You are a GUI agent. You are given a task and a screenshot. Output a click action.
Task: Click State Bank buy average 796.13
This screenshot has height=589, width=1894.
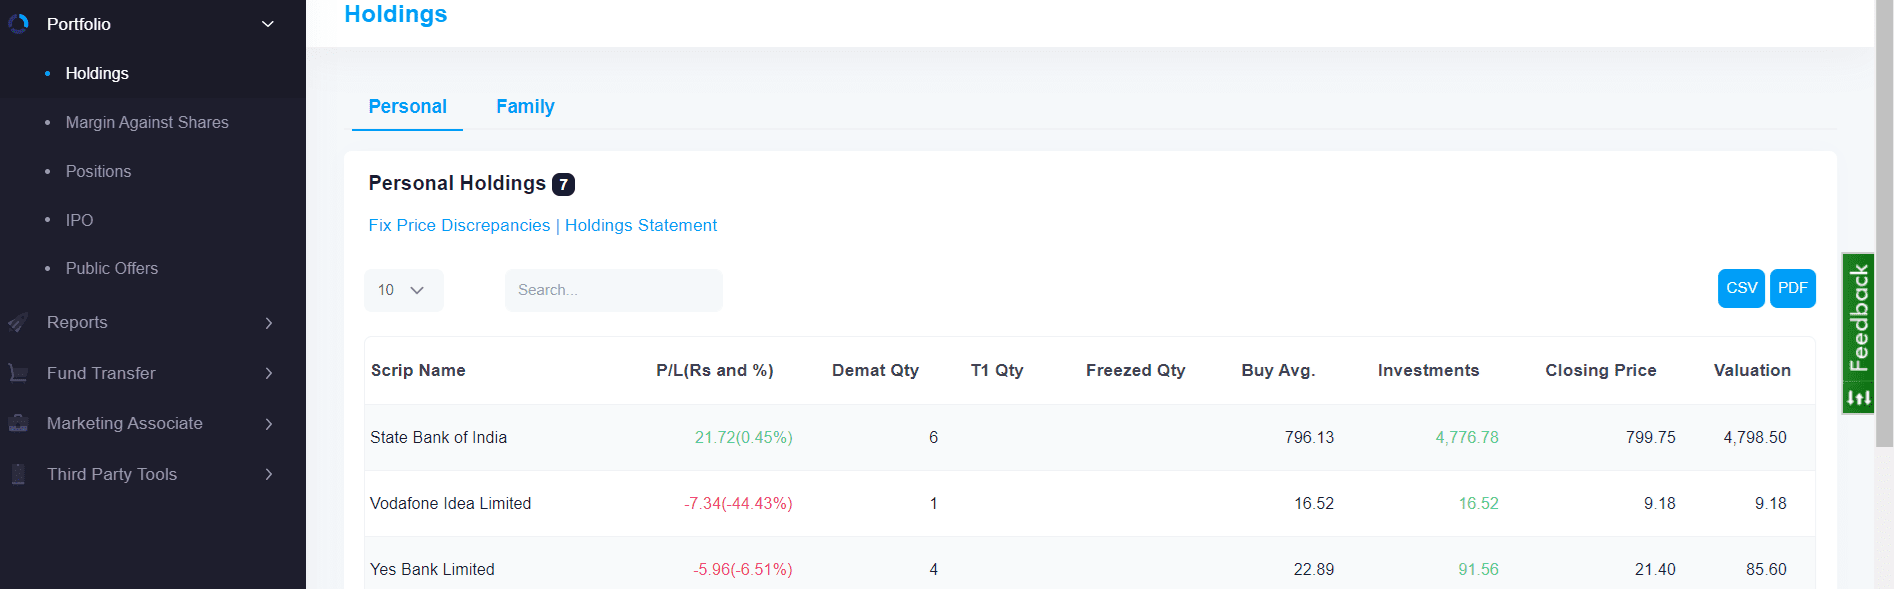pos(1309,437)
